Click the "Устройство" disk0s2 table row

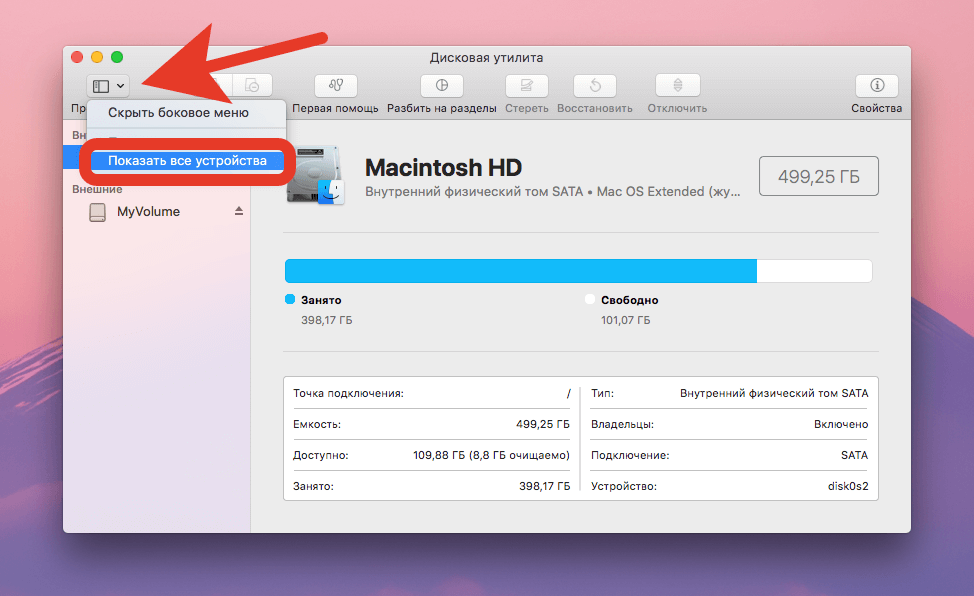[729, 486]
